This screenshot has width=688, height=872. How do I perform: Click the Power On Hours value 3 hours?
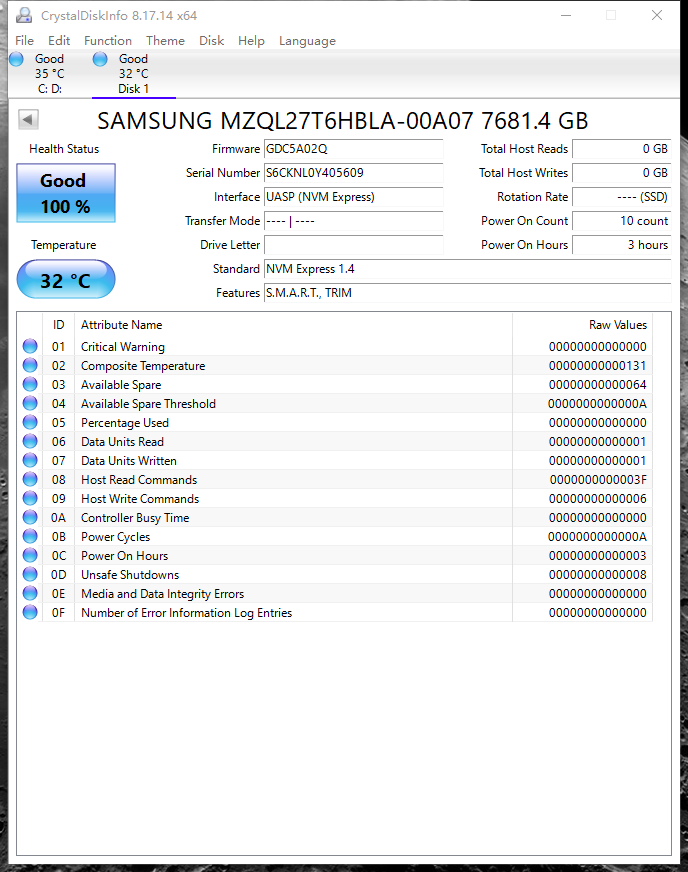(x=621, y=245)
